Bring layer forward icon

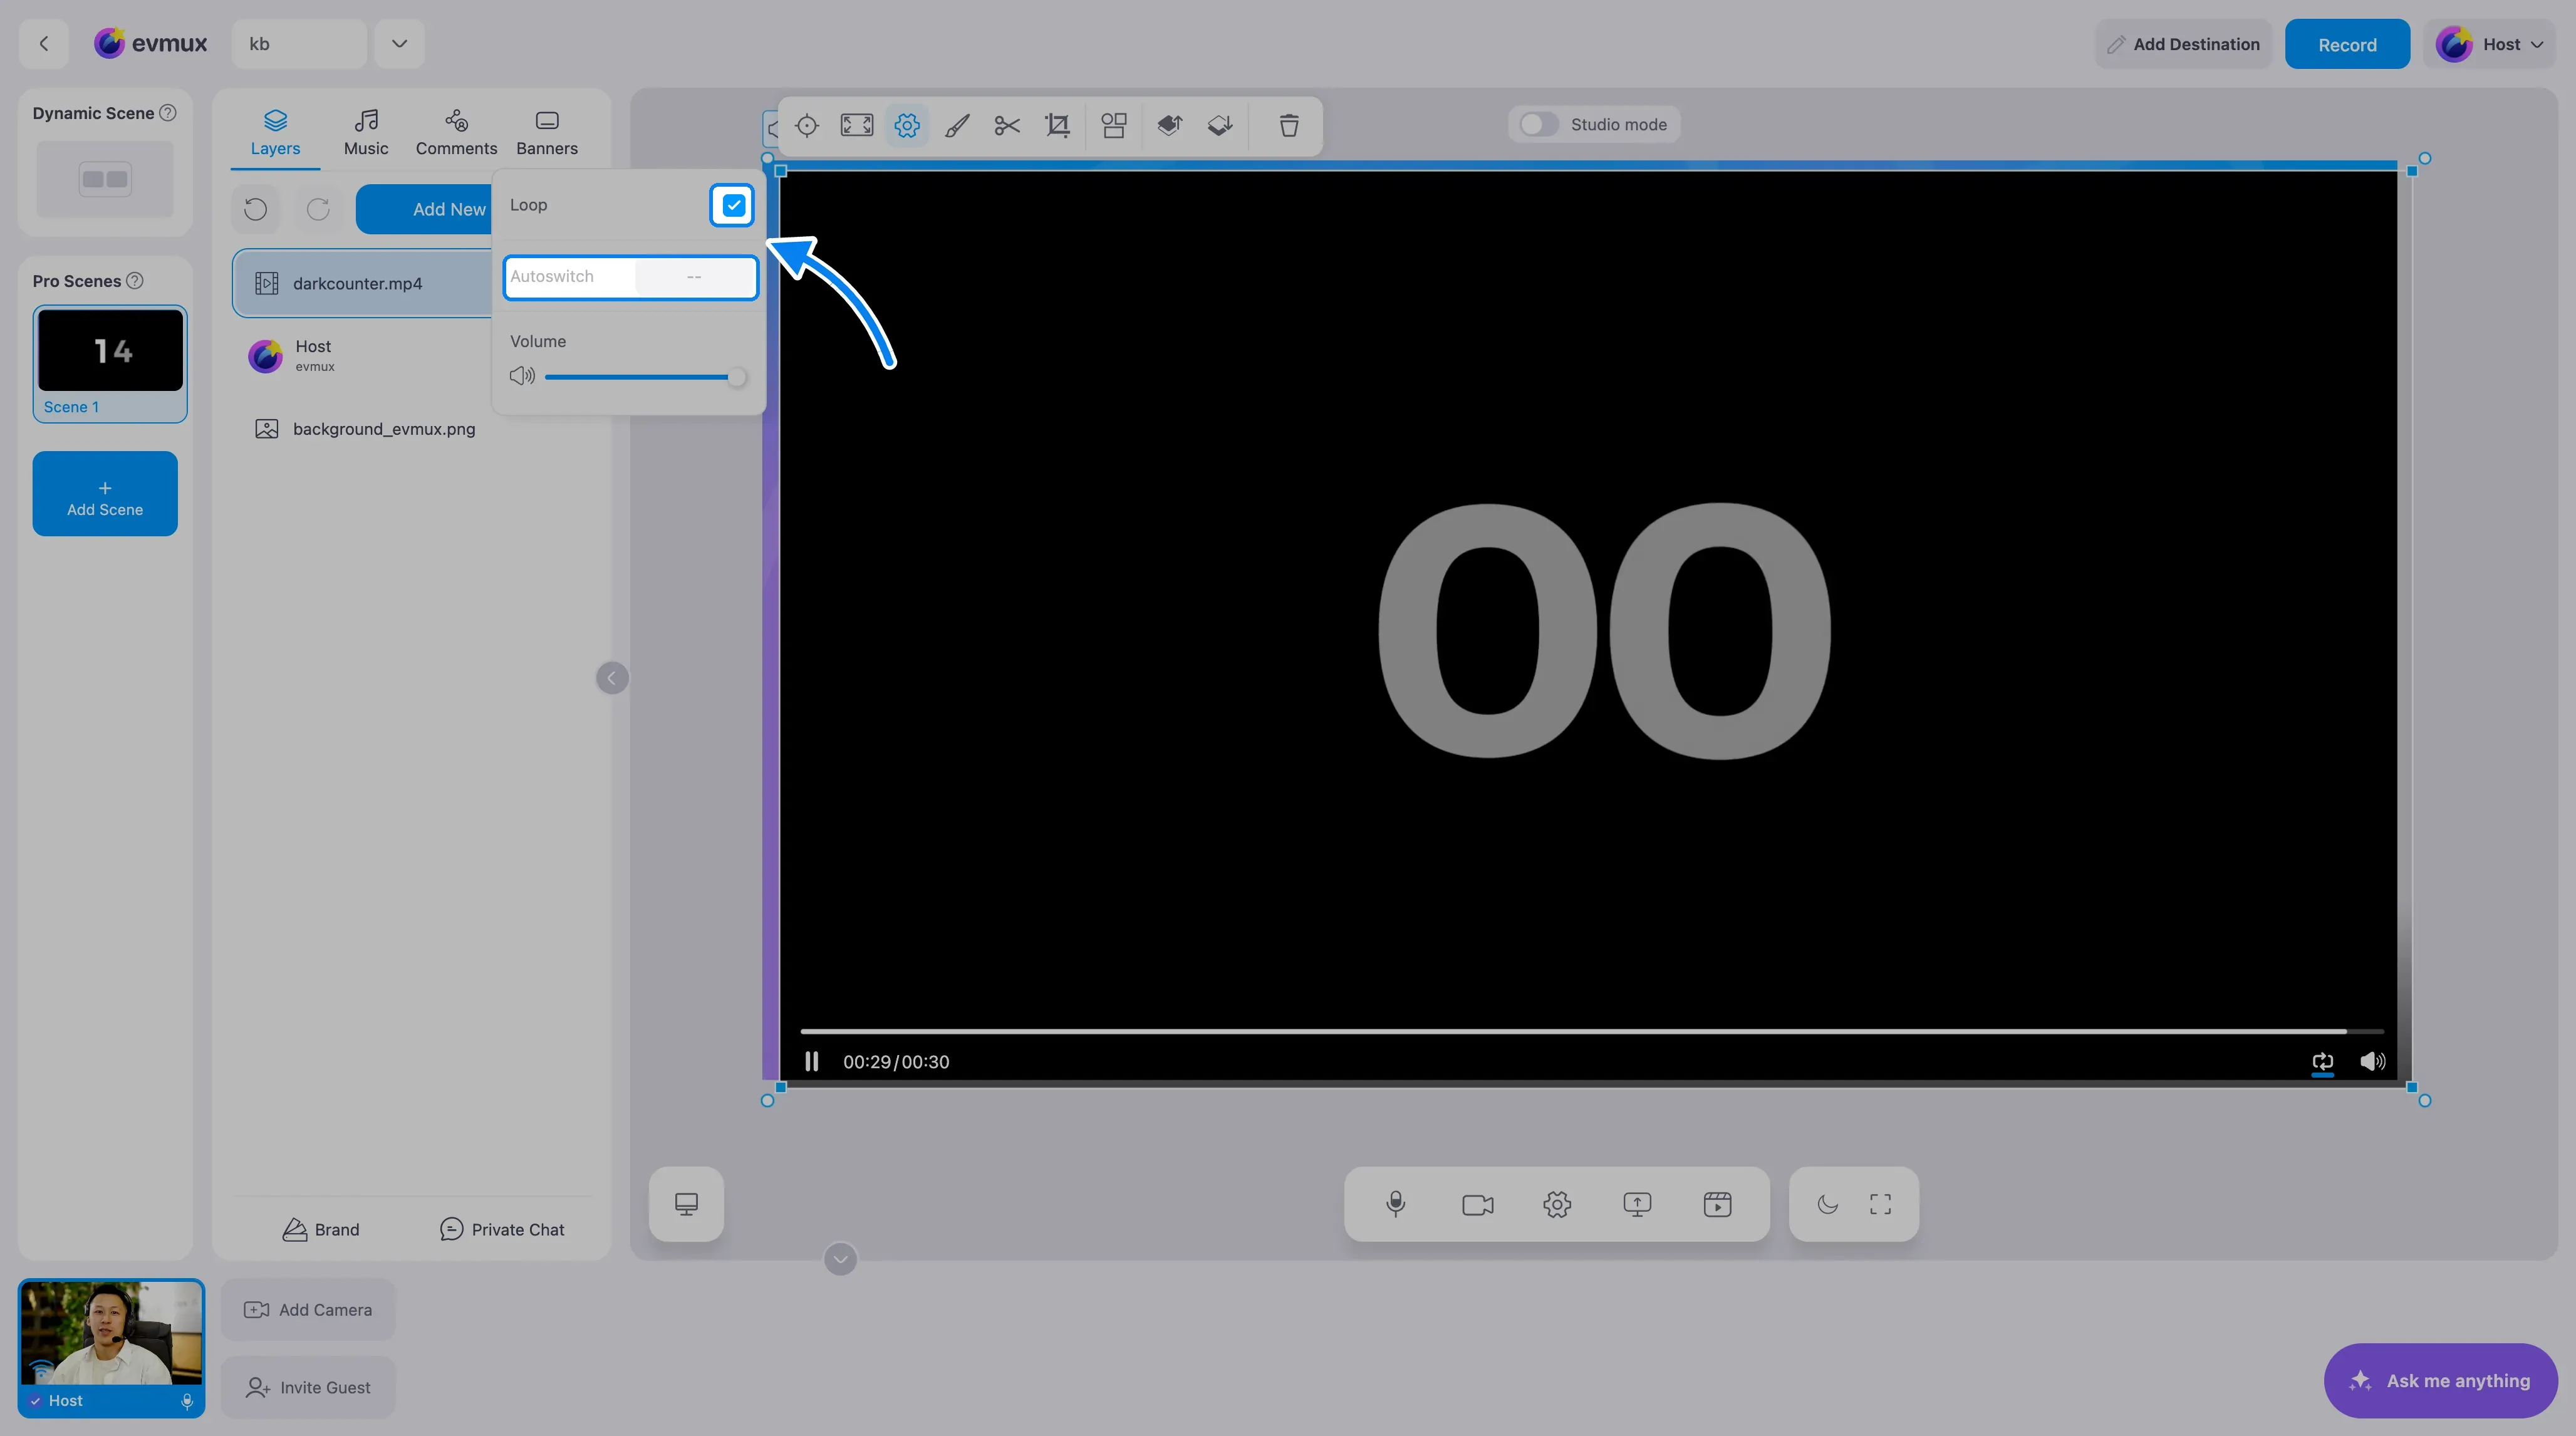click(x=1170, y=125)
